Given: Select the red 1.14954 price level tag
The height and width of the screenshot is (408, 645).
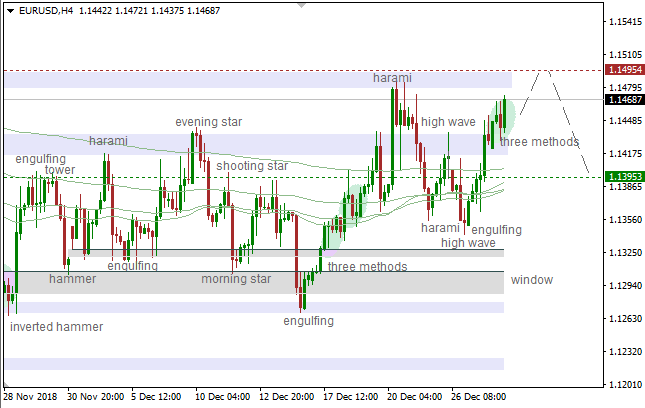Looking at the screenshot, I should (624, 70).
